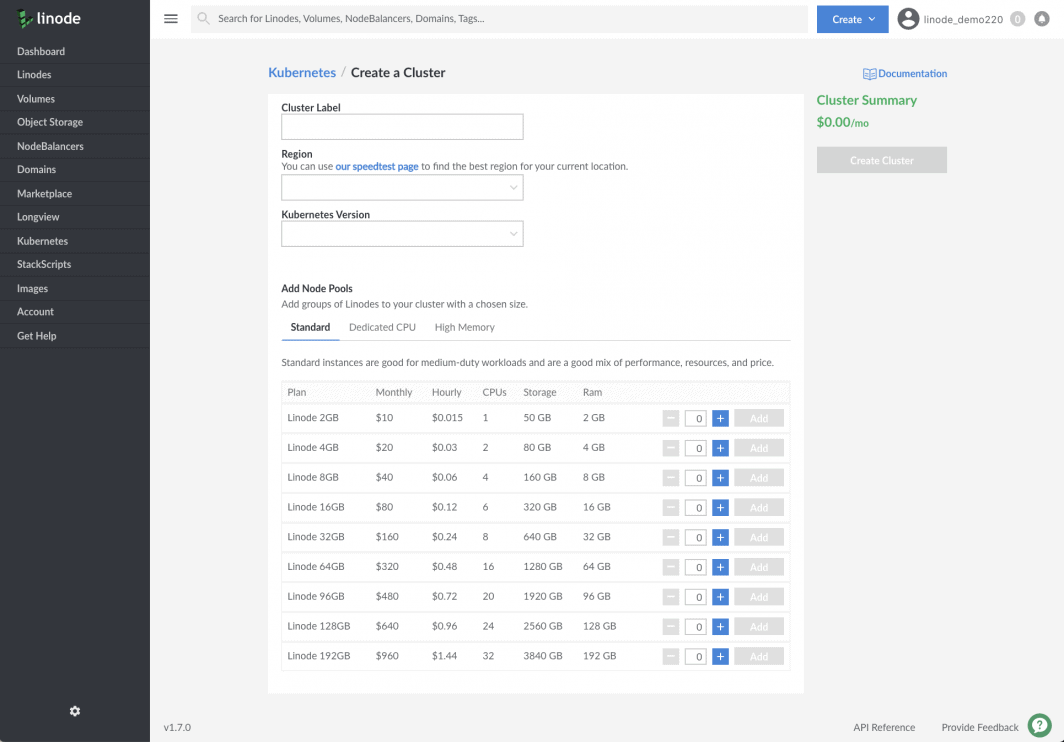Open the settings gear in the sidebar
1064x742 pixels.
pos(75,711)
